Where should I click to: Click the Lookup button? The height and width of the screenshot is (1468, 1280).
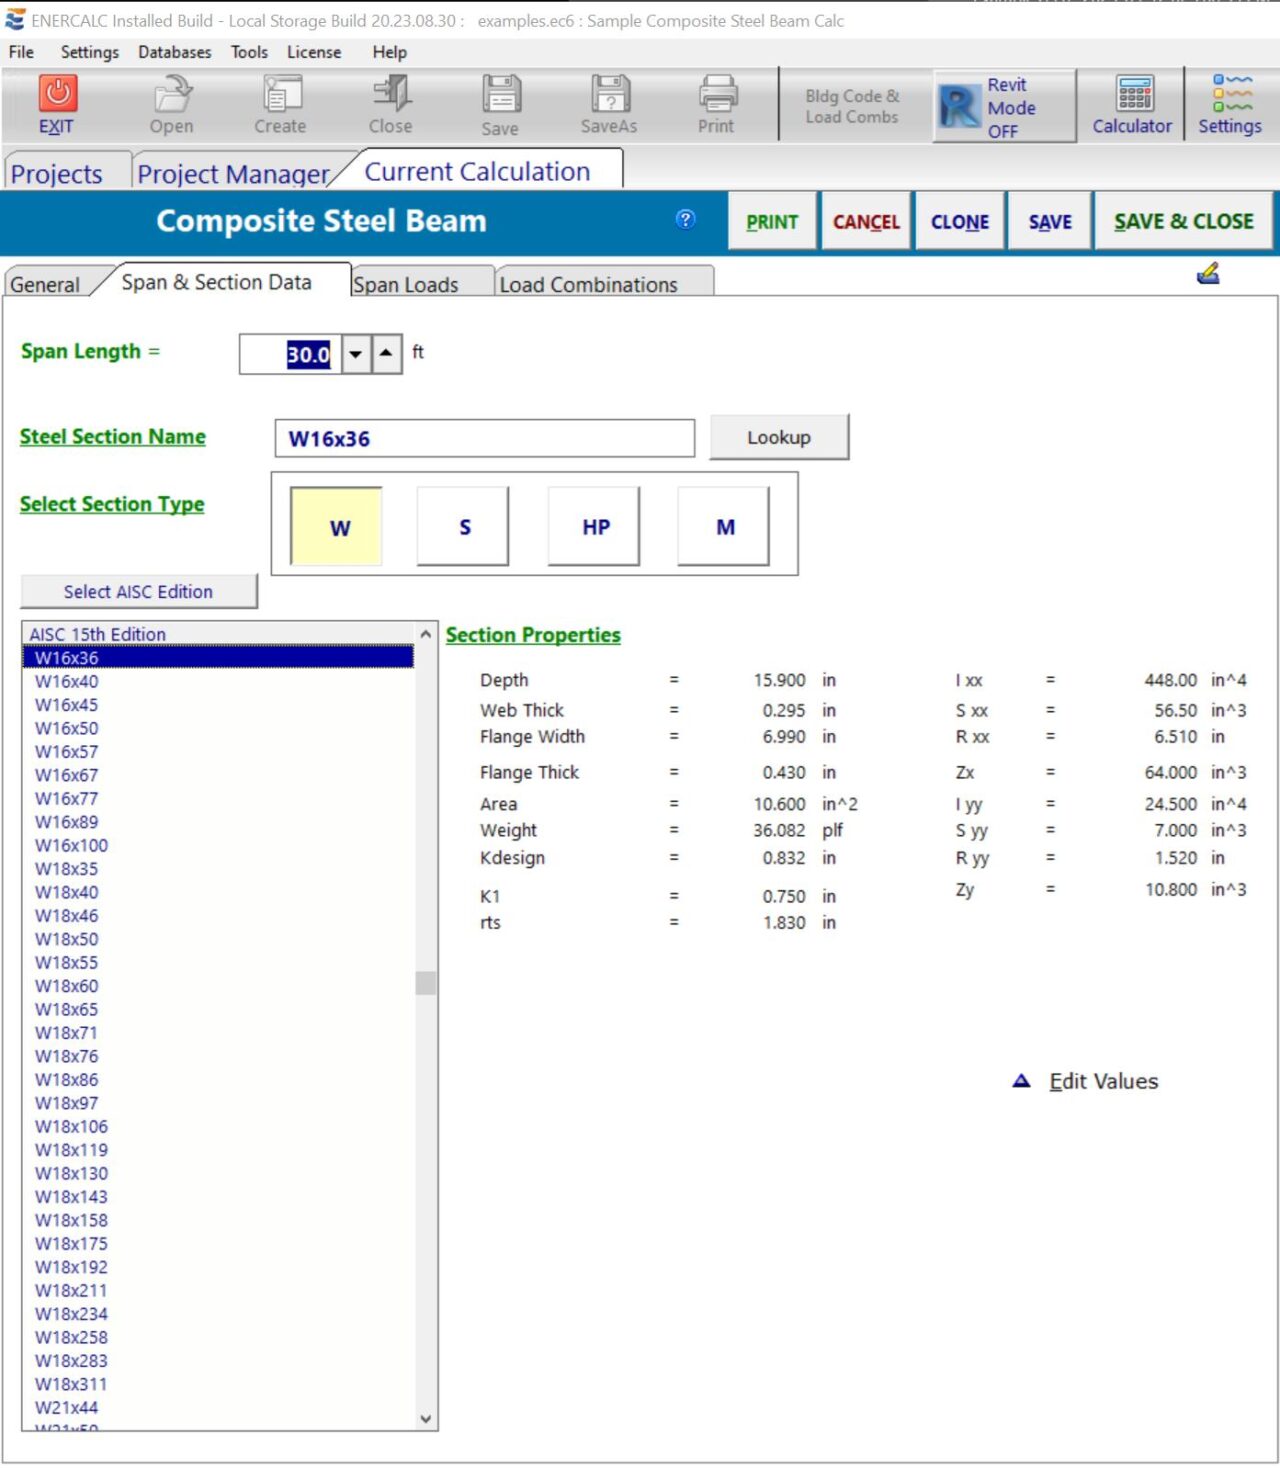779,437
